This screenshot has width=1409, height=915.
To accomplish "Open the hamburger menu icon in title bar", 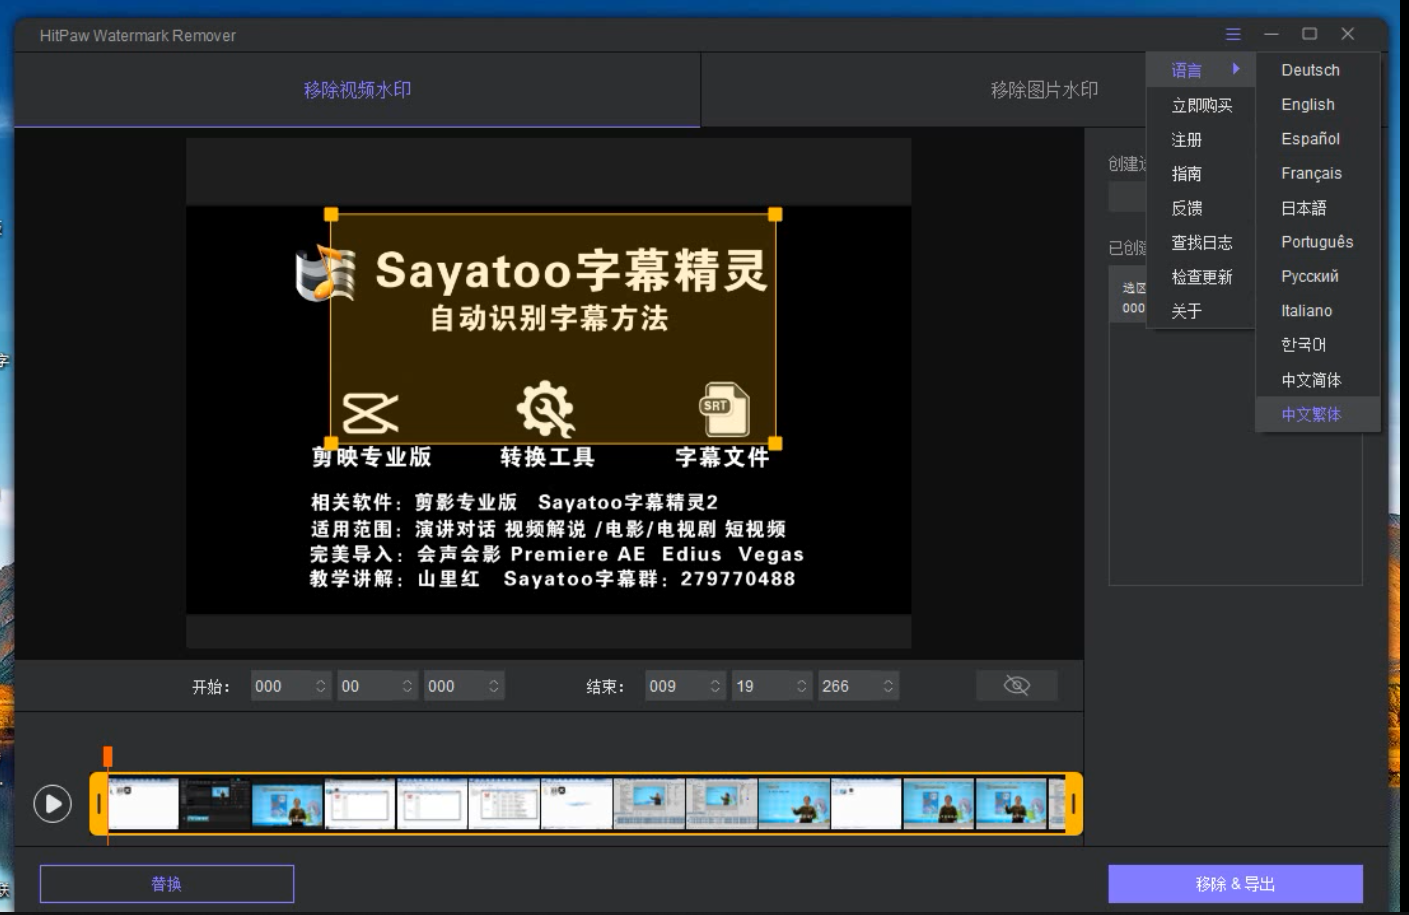I will coord(1233,34).
